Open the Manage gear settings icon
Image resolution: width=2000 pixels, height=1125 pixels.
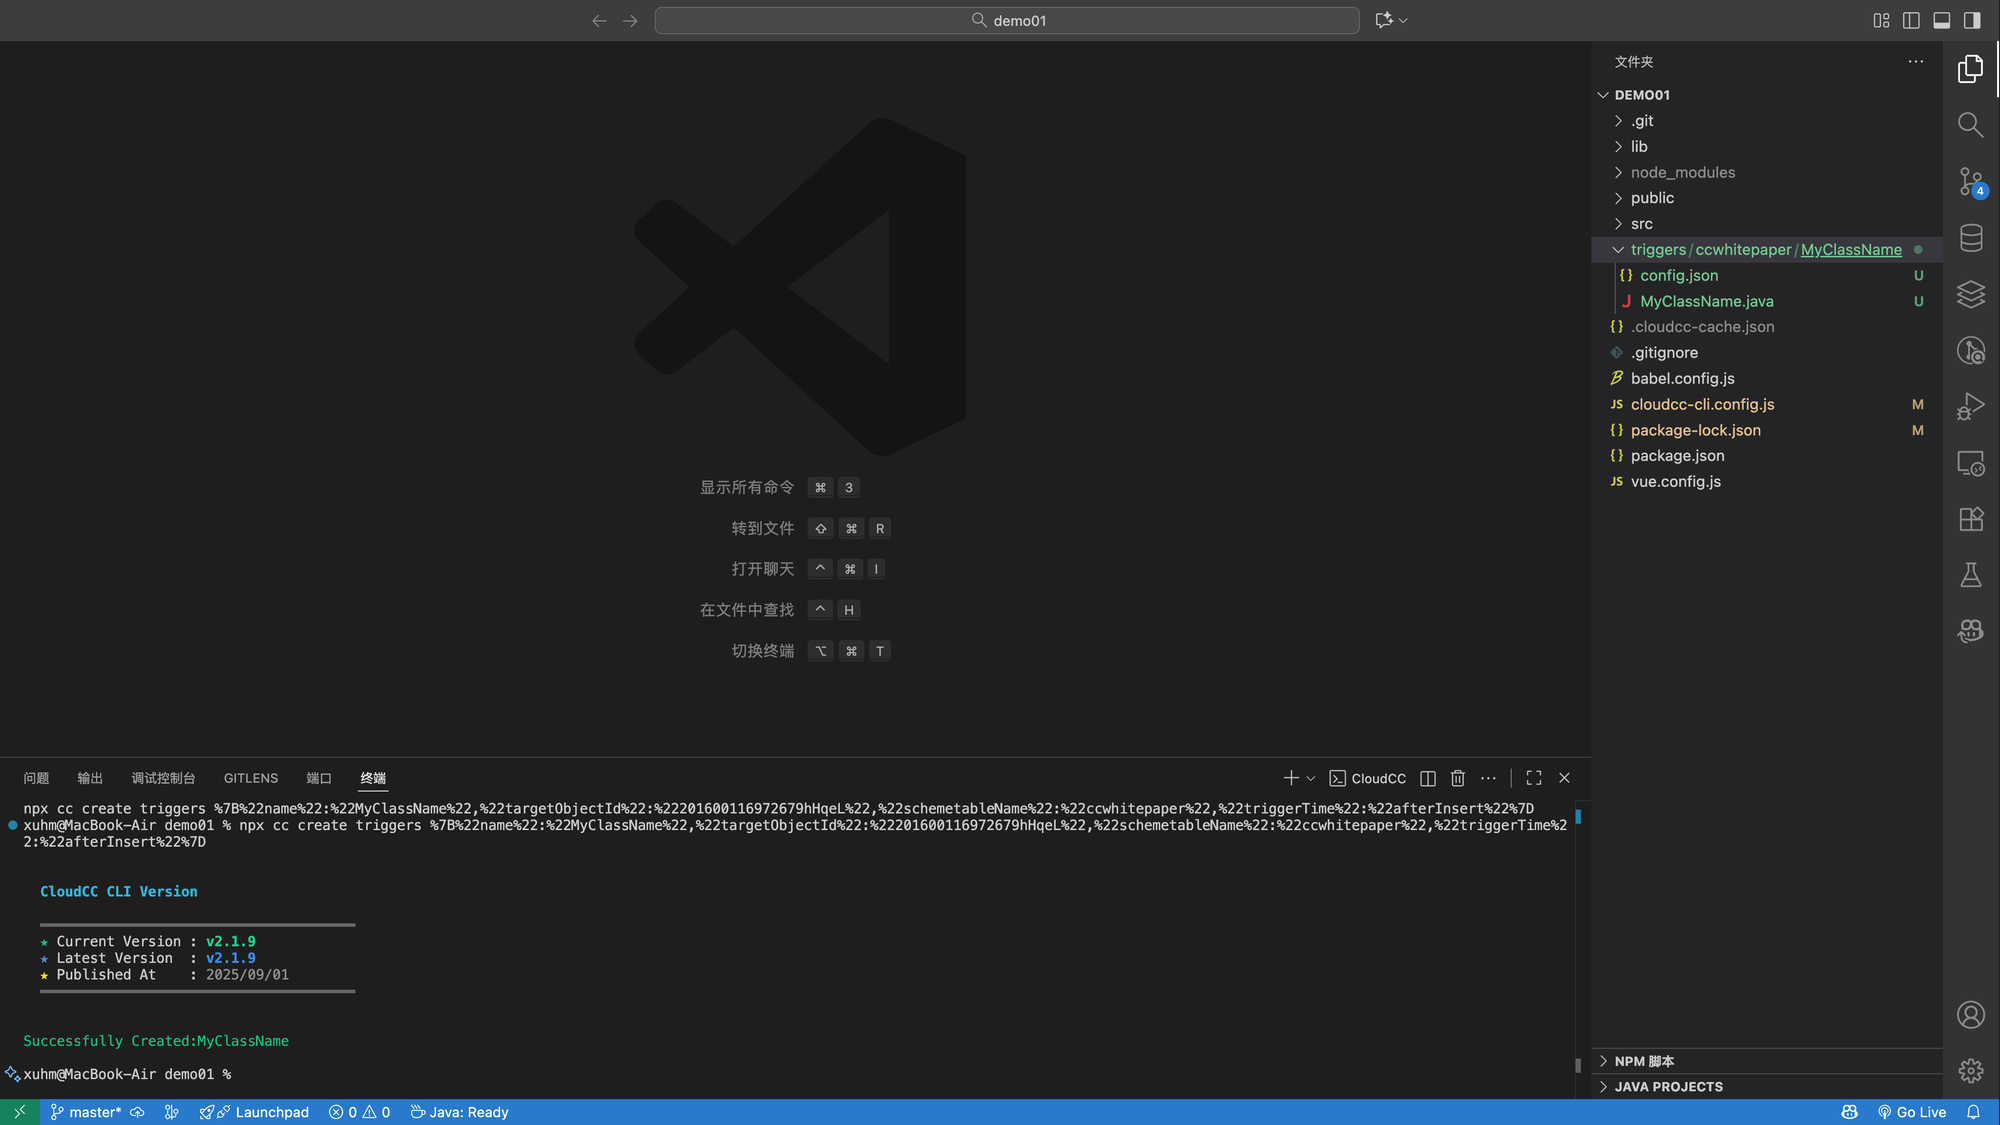[1970, 1071]
